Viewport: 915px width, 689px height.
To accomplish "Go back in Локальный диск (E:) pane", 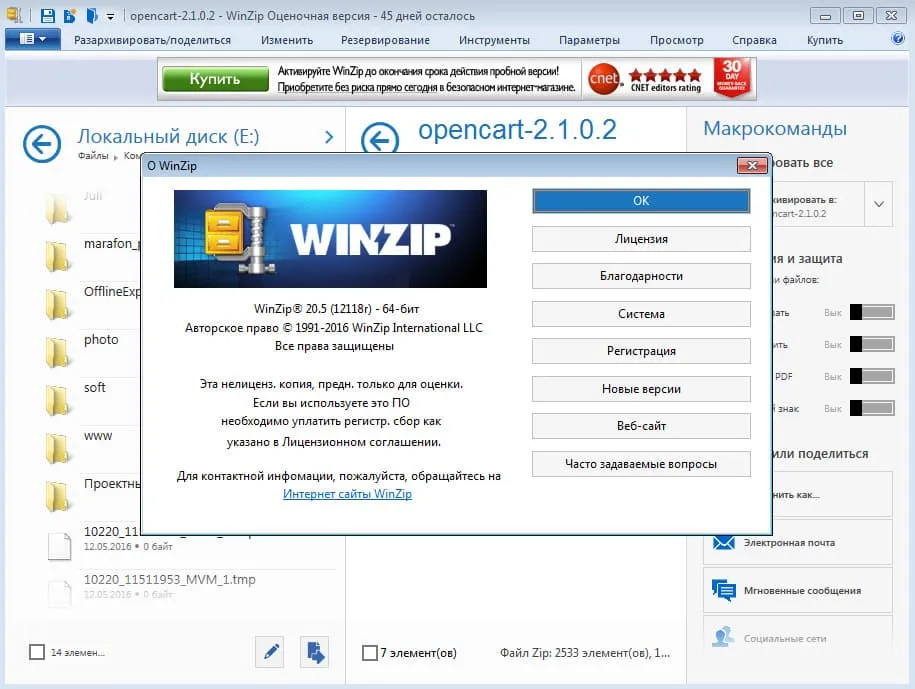I will [x=42, y=144].
